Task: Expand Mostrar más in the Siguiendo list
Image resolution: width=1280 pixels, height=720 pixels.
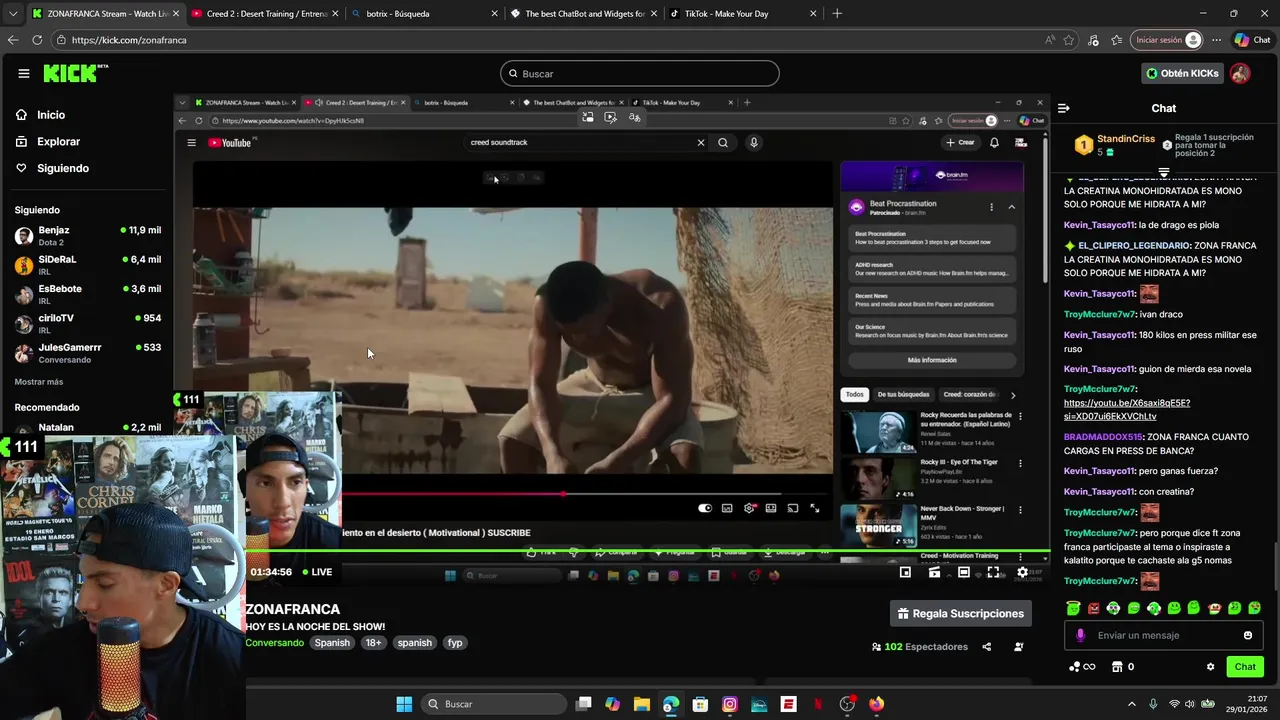Action: (39, 382)
